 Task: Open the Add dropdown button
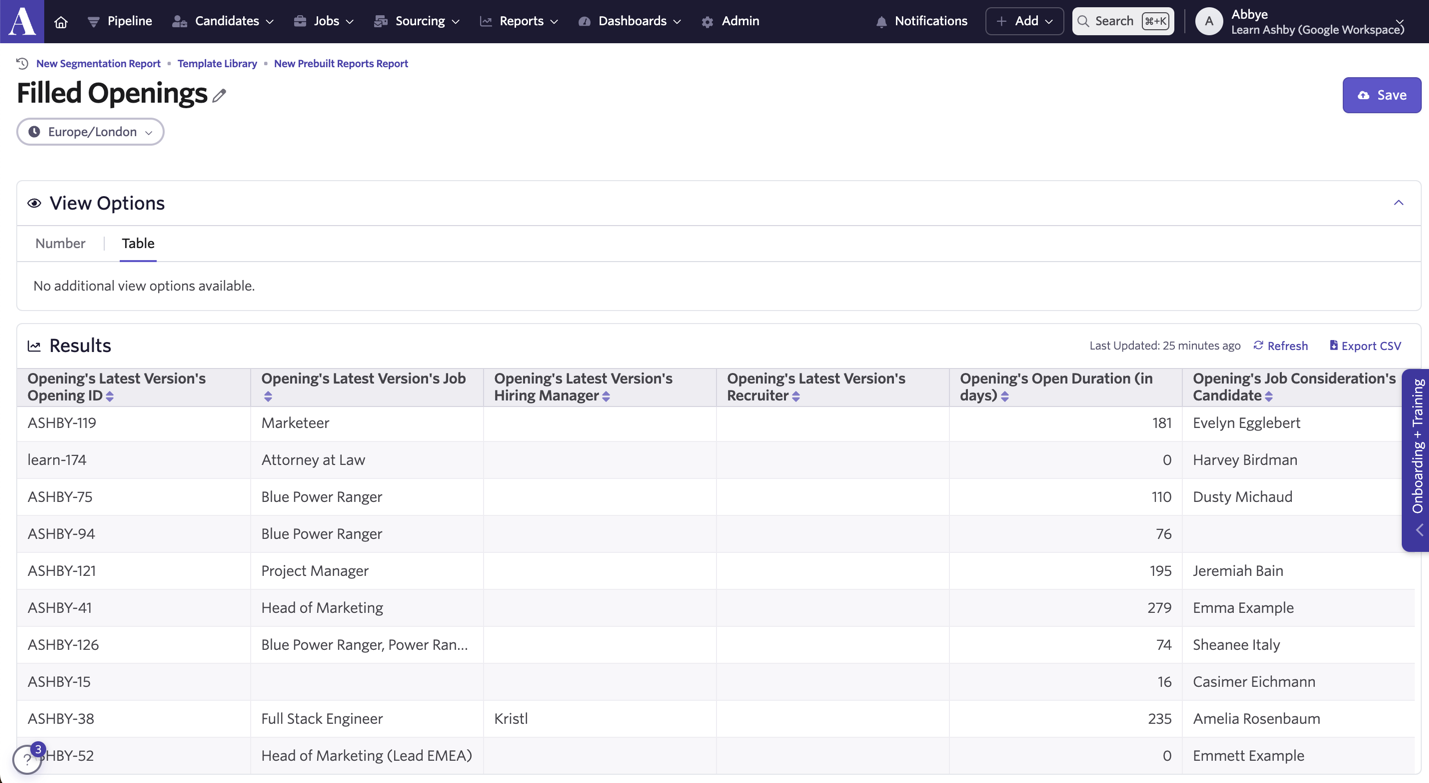(1024, 21)
